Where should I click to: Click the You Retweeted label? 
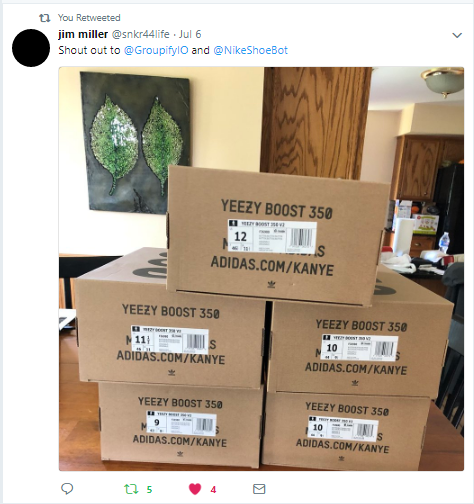pos(89,18)
